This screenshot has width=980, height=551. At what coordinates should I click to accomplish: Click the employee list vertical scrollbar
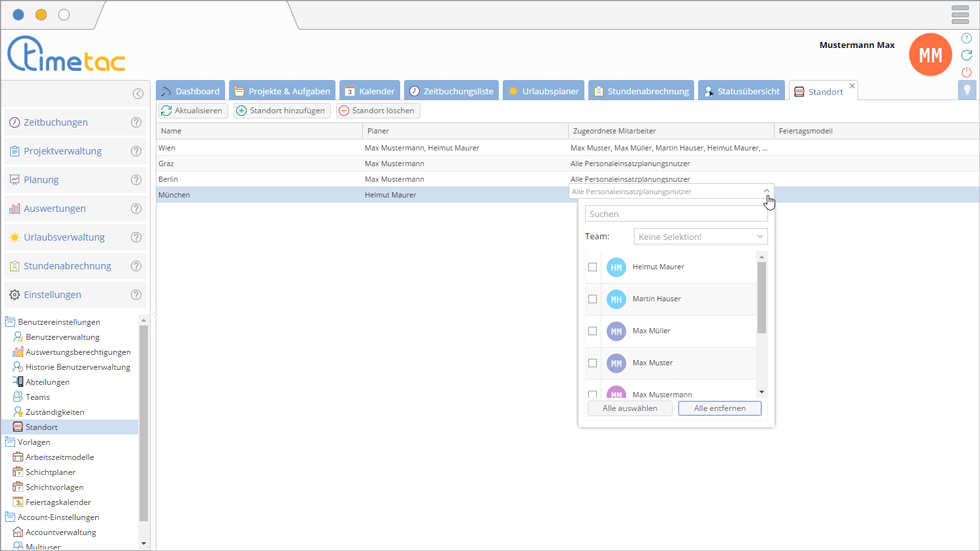[761, 300]
